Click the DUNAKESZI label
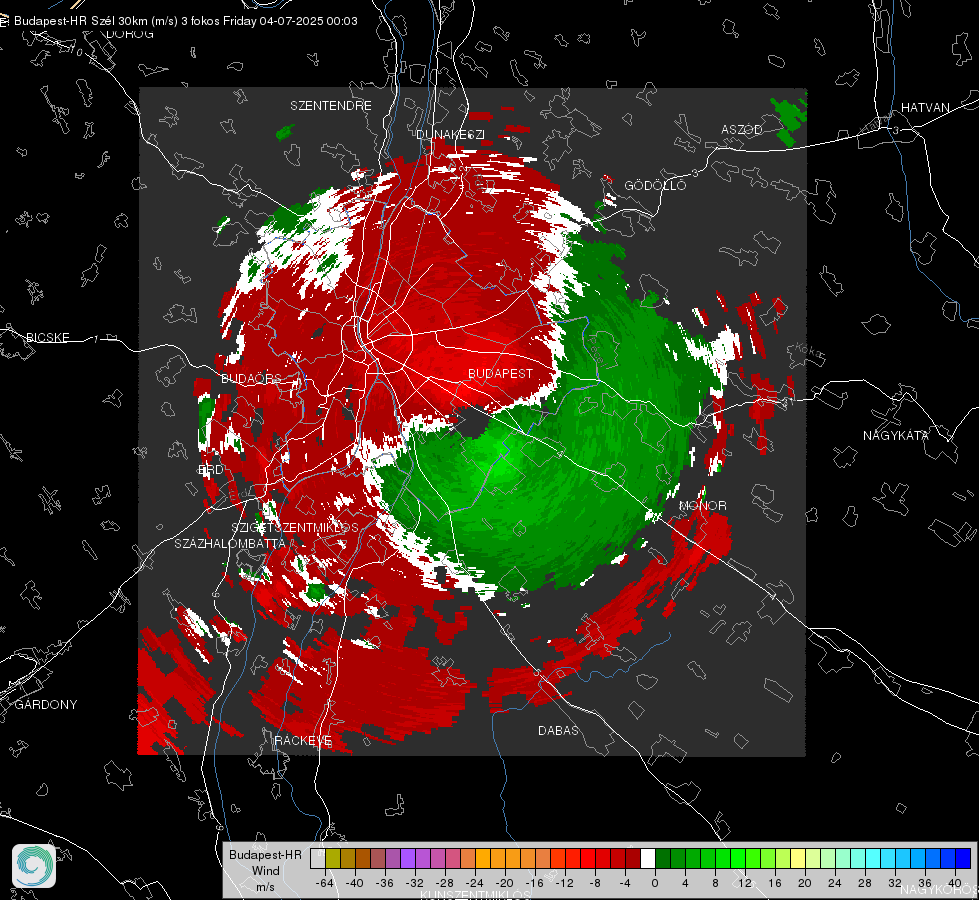 450,134
